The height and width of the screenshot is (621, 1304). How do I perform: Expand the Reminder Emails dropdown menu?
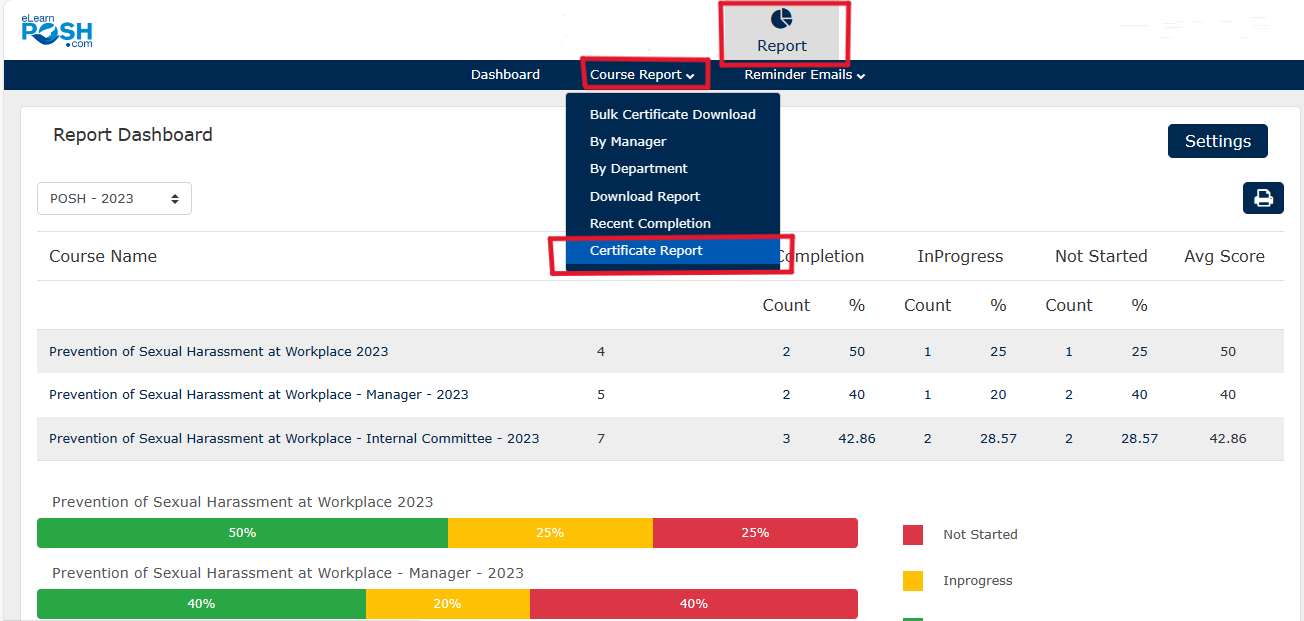804,75
